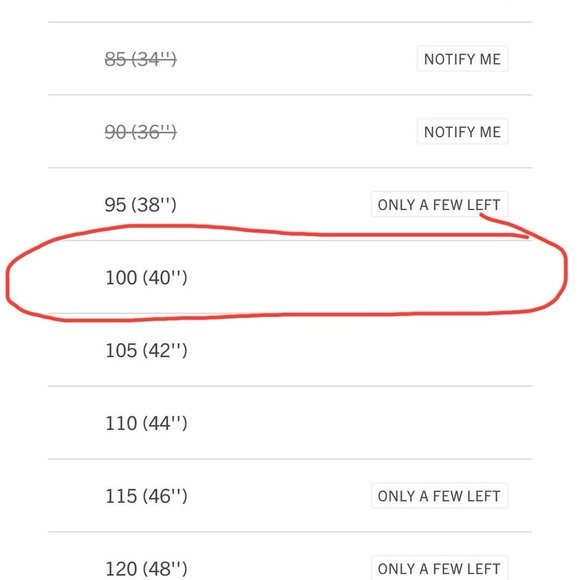Tap Only A Few Left badge for 95
Image resolution: width=580 pixels, height=580 pixels.
[x=439, y=204]
